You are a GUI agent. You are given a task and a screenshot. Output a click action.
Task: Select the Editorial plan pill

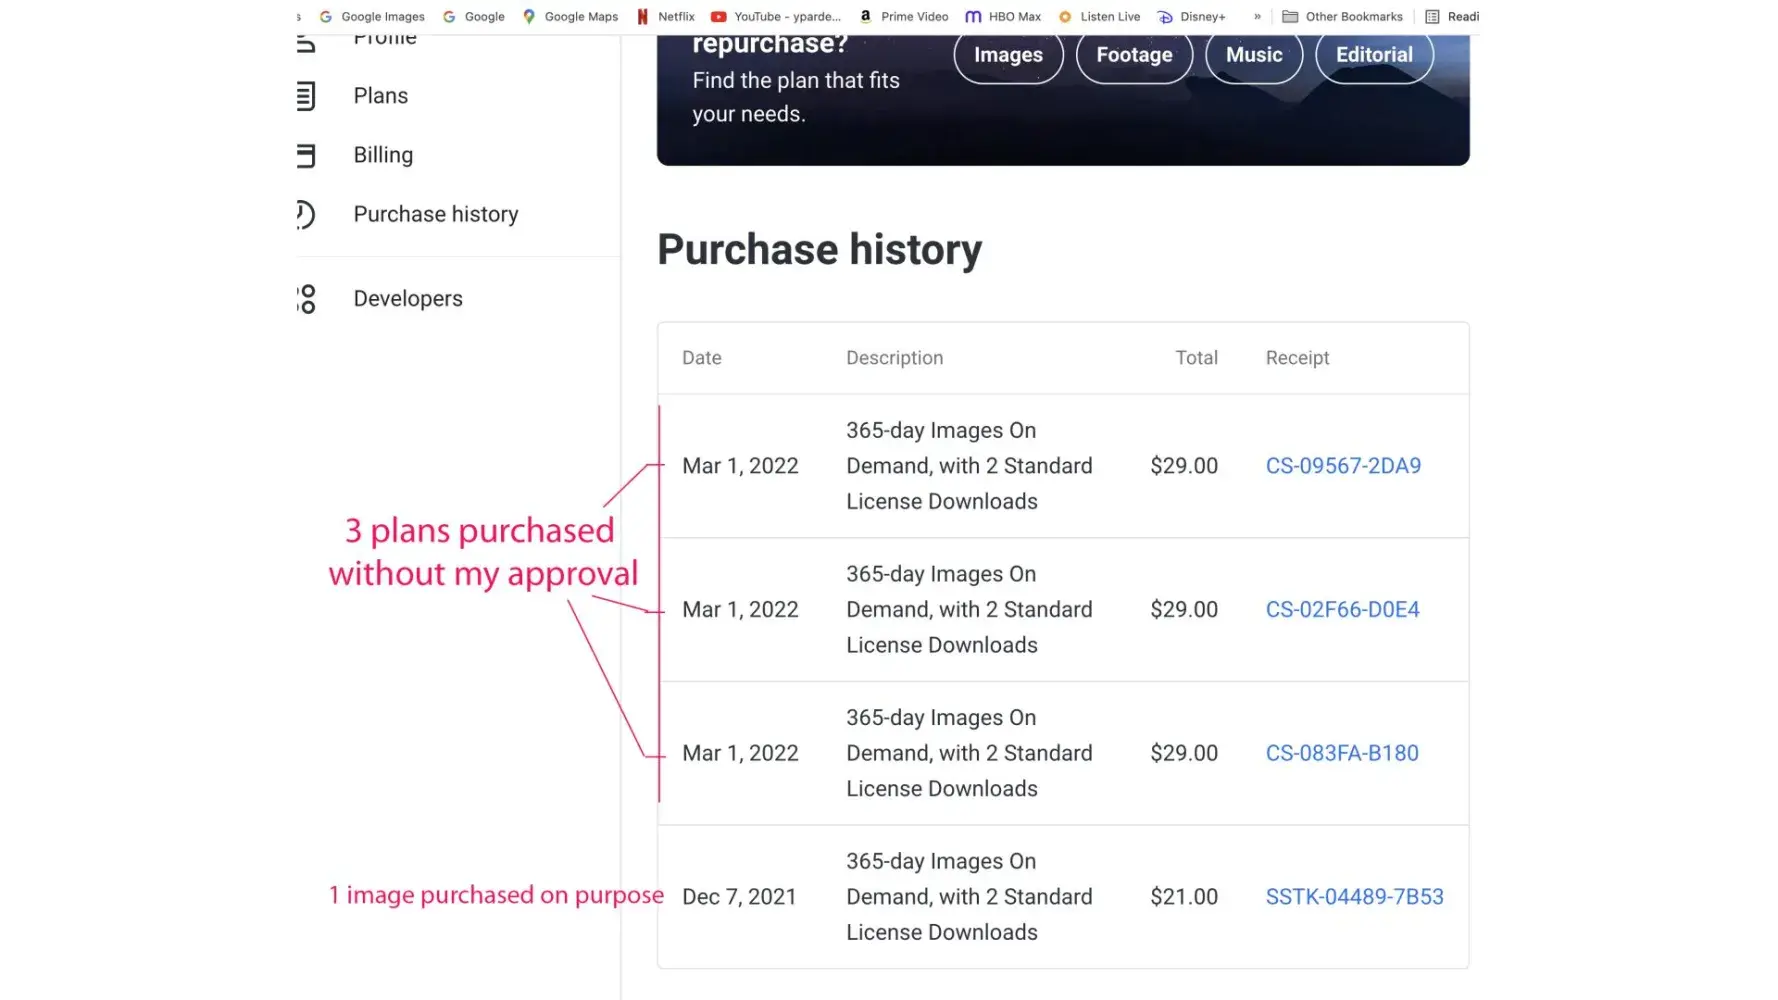[x=1374, y=56]
